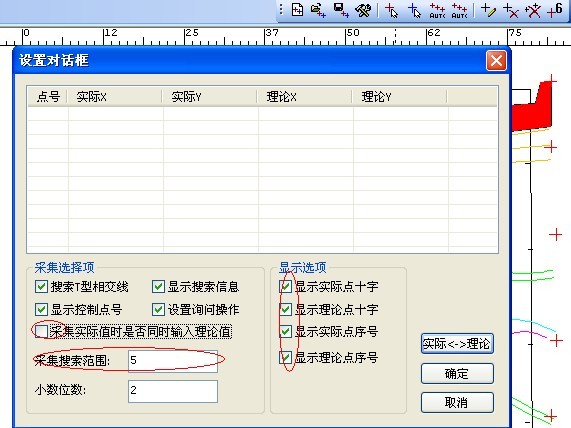Select the red cross pick-point cursor tool

[x=391, y=10]
